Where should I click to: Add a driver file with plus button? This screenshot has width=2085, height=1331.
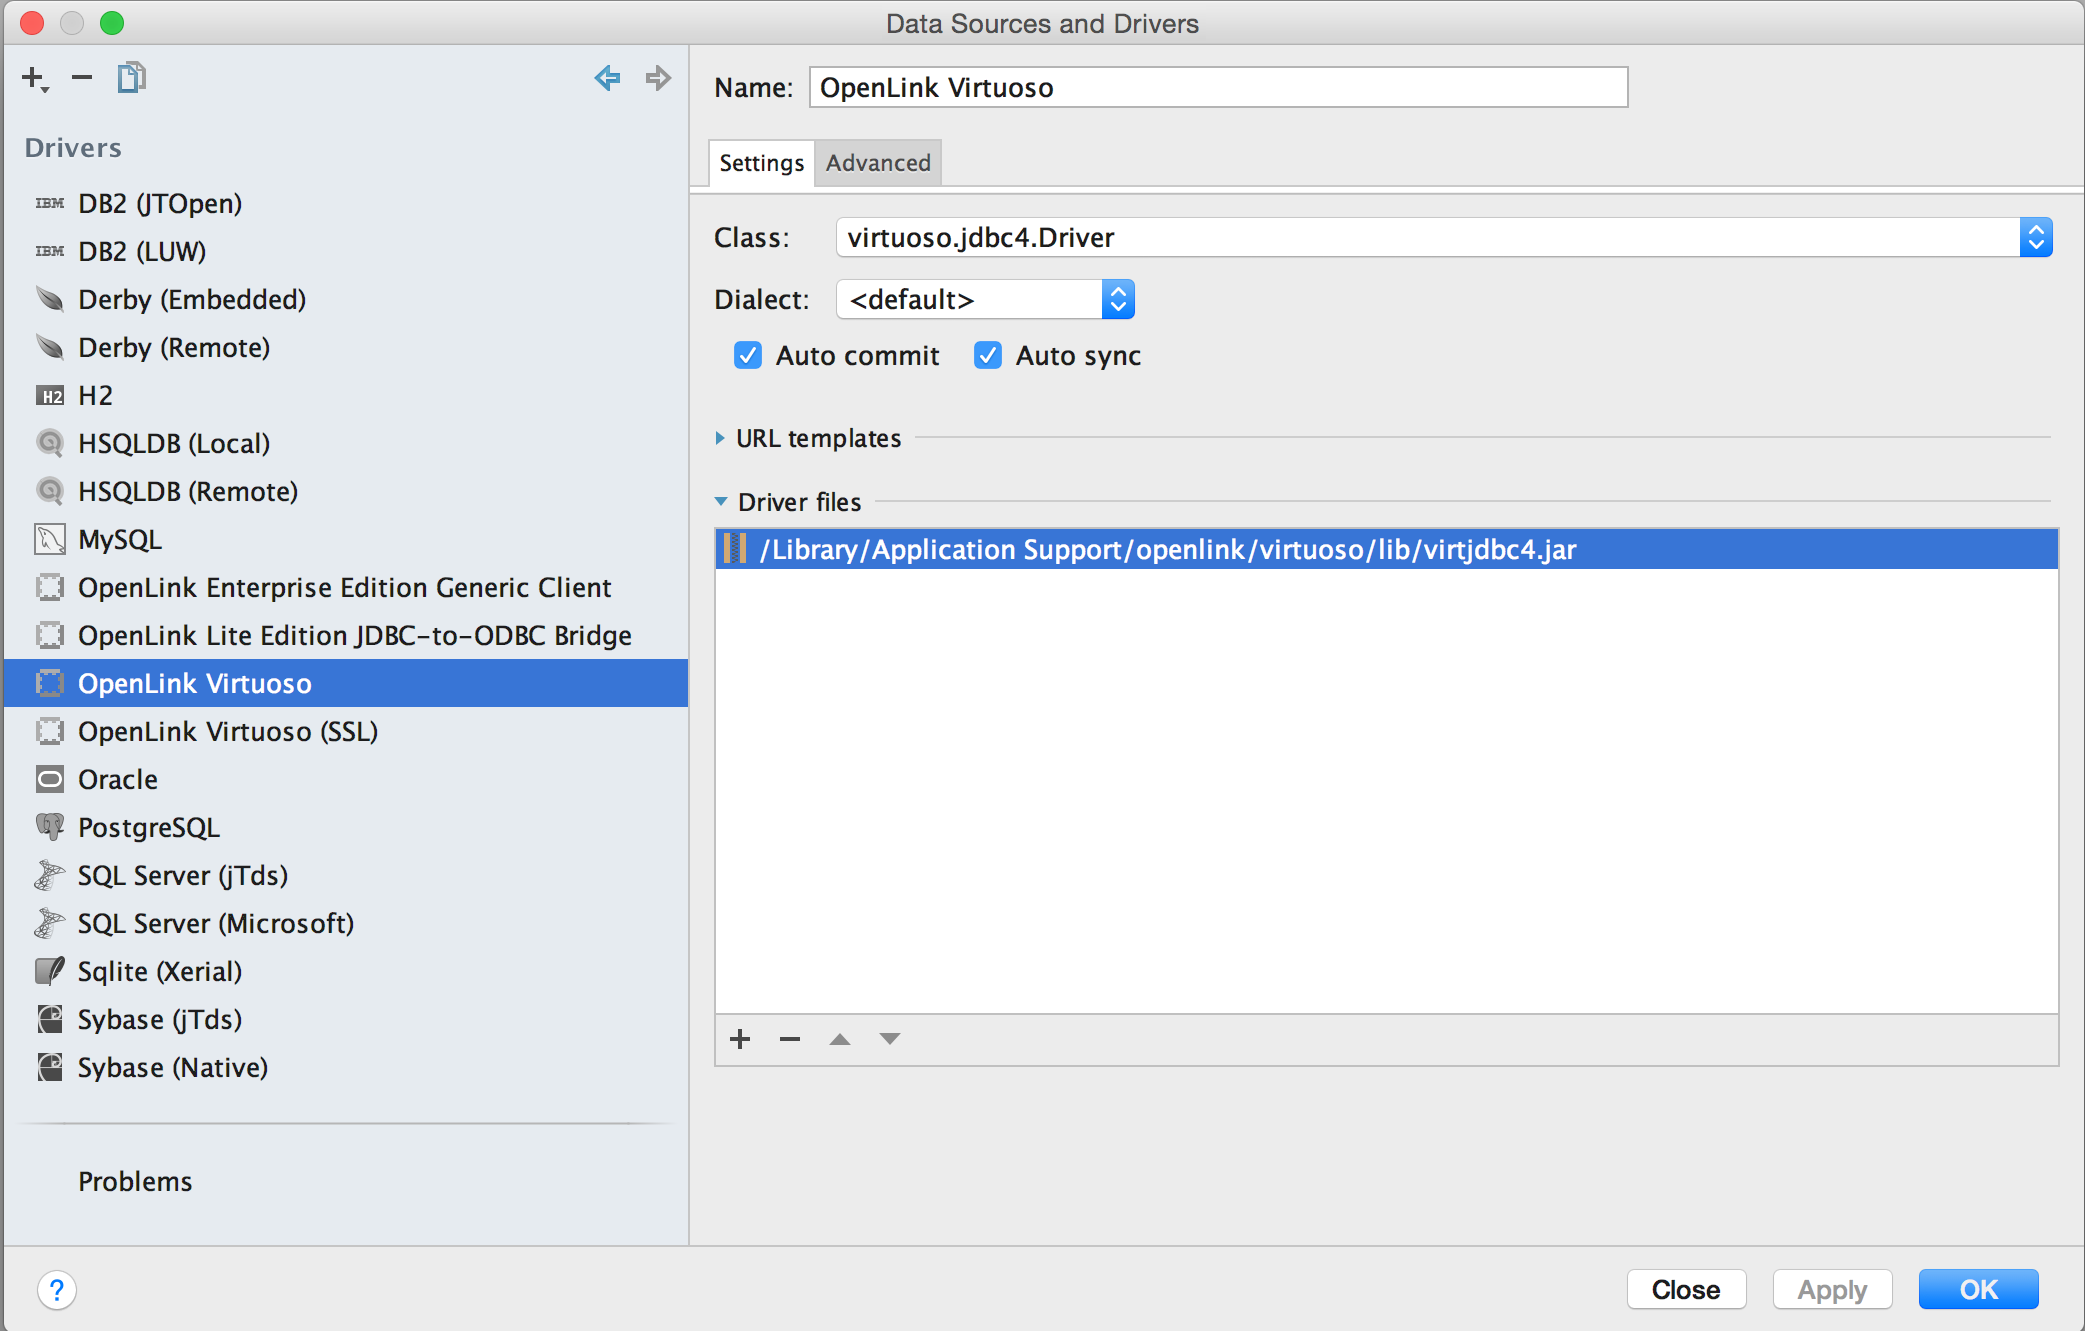coord(740,1039)
